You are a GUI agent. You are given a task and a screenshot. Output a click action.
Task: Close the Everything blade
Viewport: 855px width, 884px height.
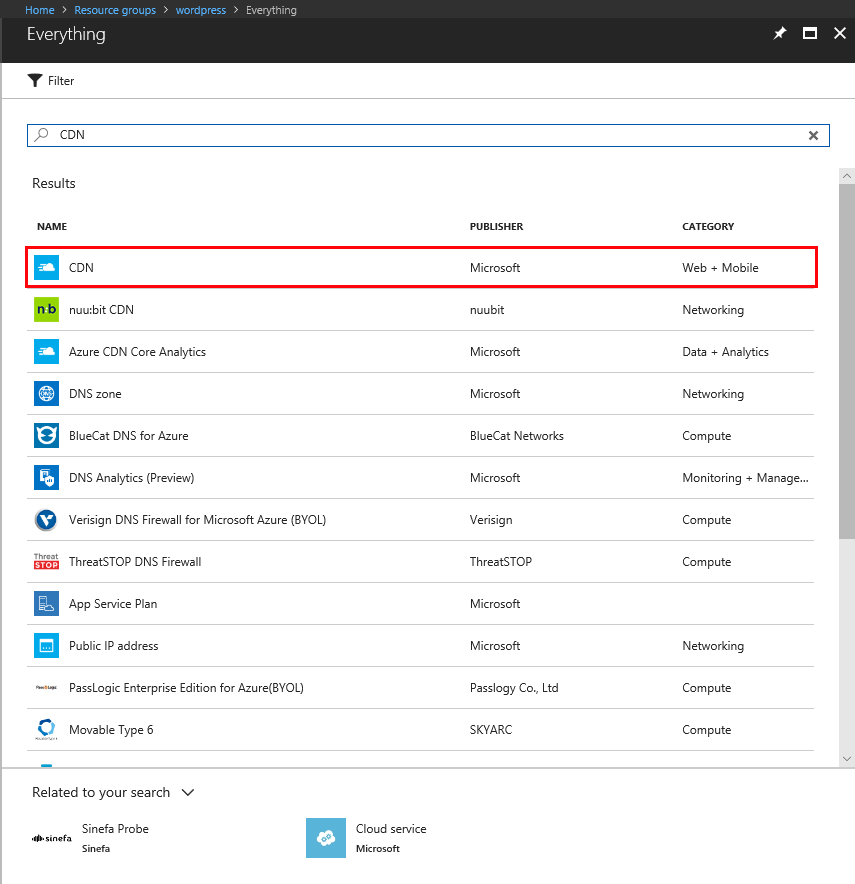840,33
